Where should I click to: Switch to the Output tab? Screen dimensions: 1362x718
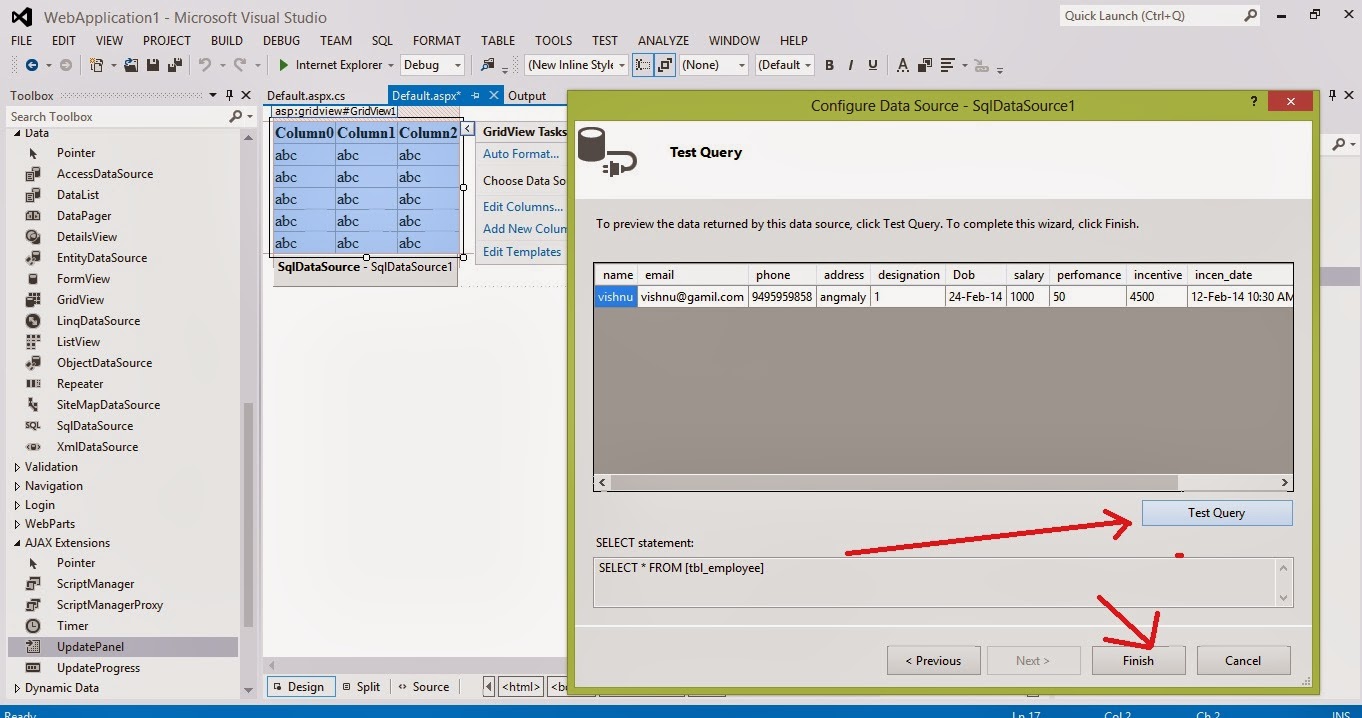pyautogui.click(x=527, y=95)
